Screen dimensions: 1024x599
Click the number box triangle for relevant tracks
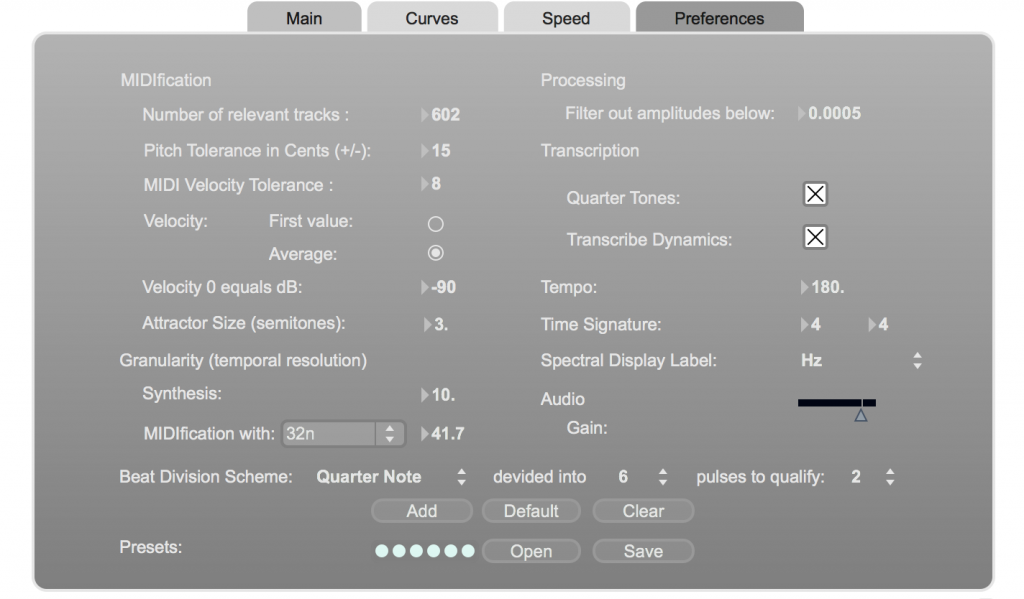pyautogui.click(x=424, y=115)
